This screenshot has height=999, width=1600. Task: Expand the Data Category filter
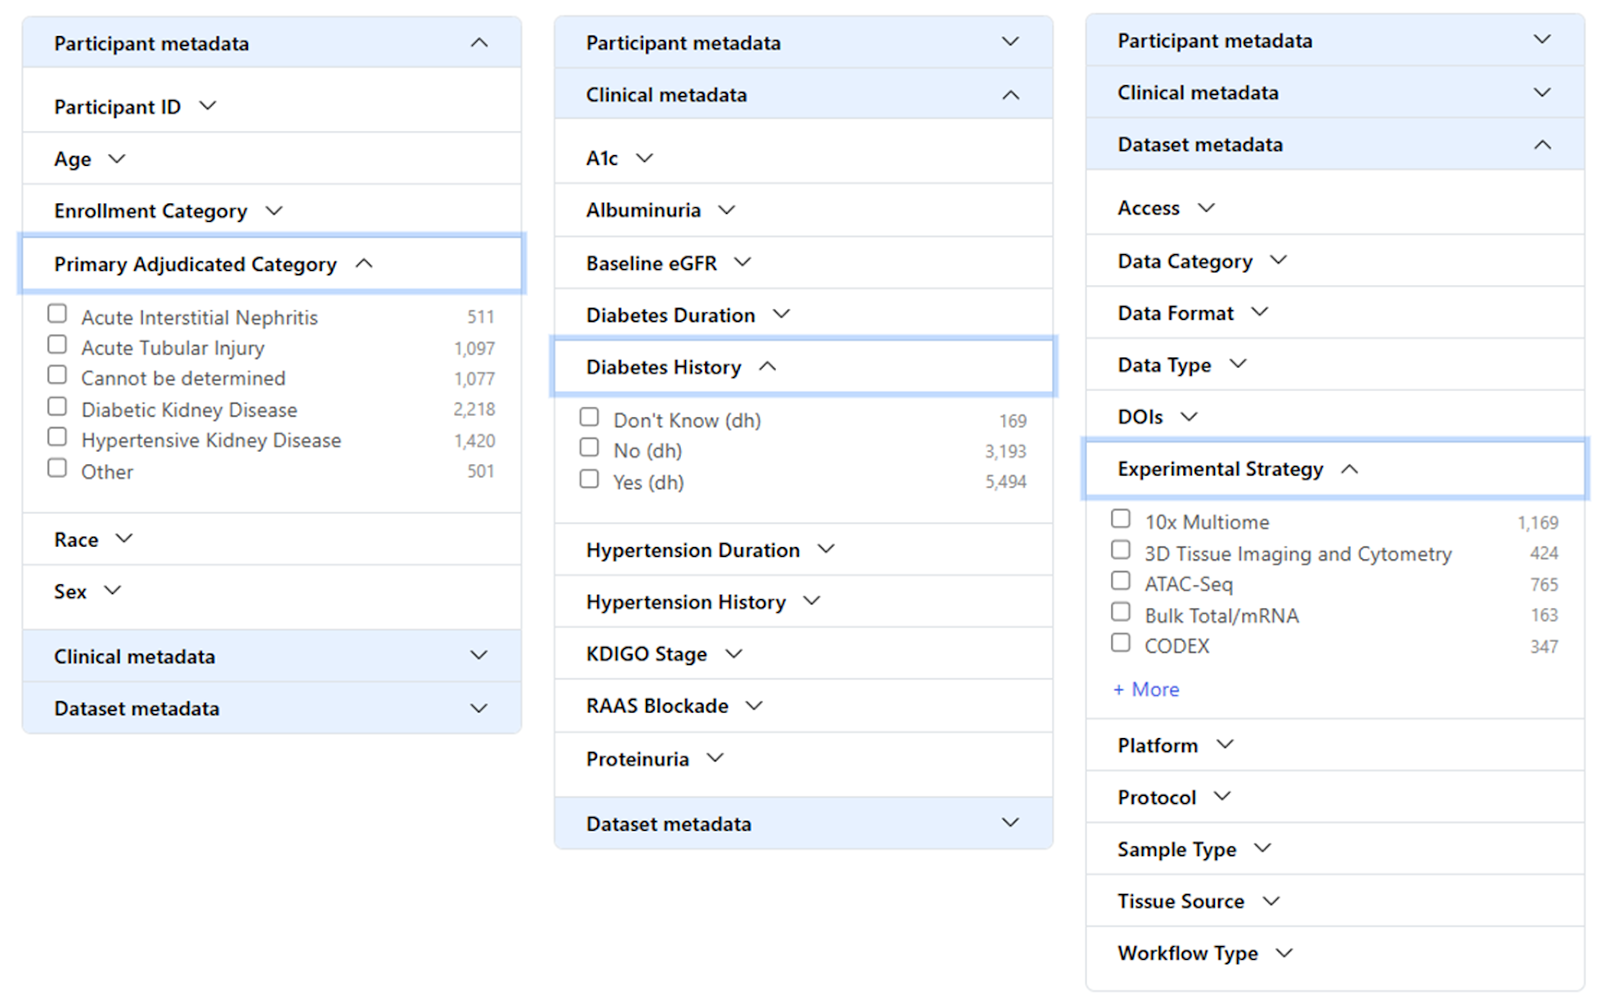(x=1335, y=261)
